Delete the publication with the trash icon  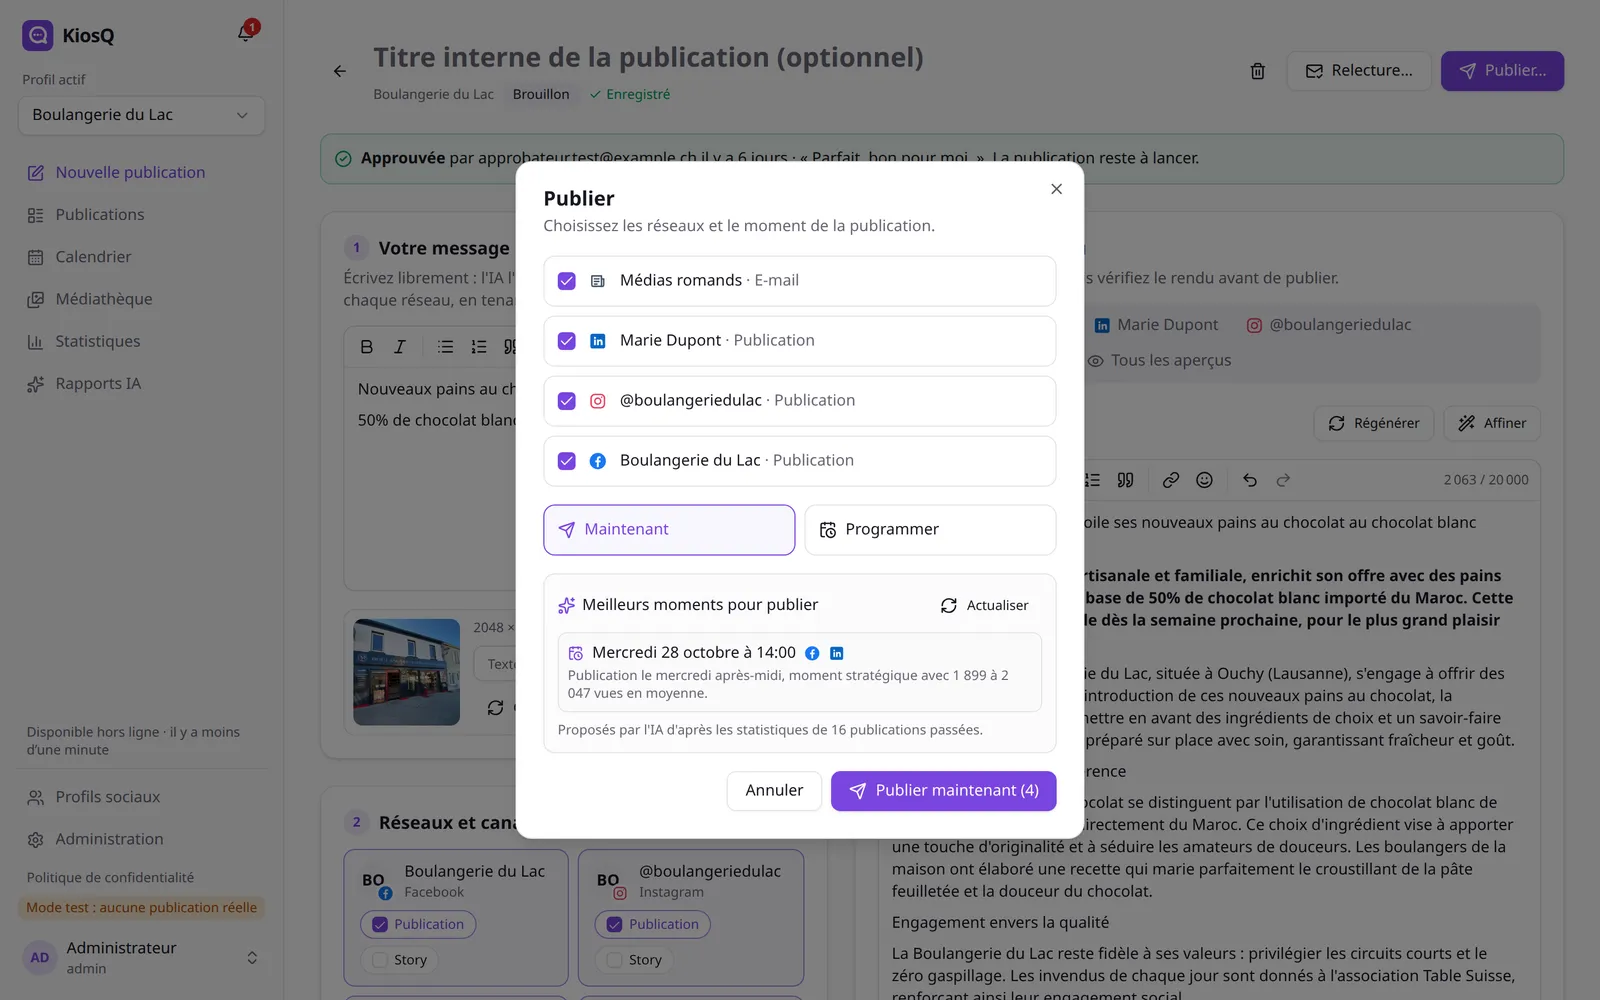[x=1257, y=71]
